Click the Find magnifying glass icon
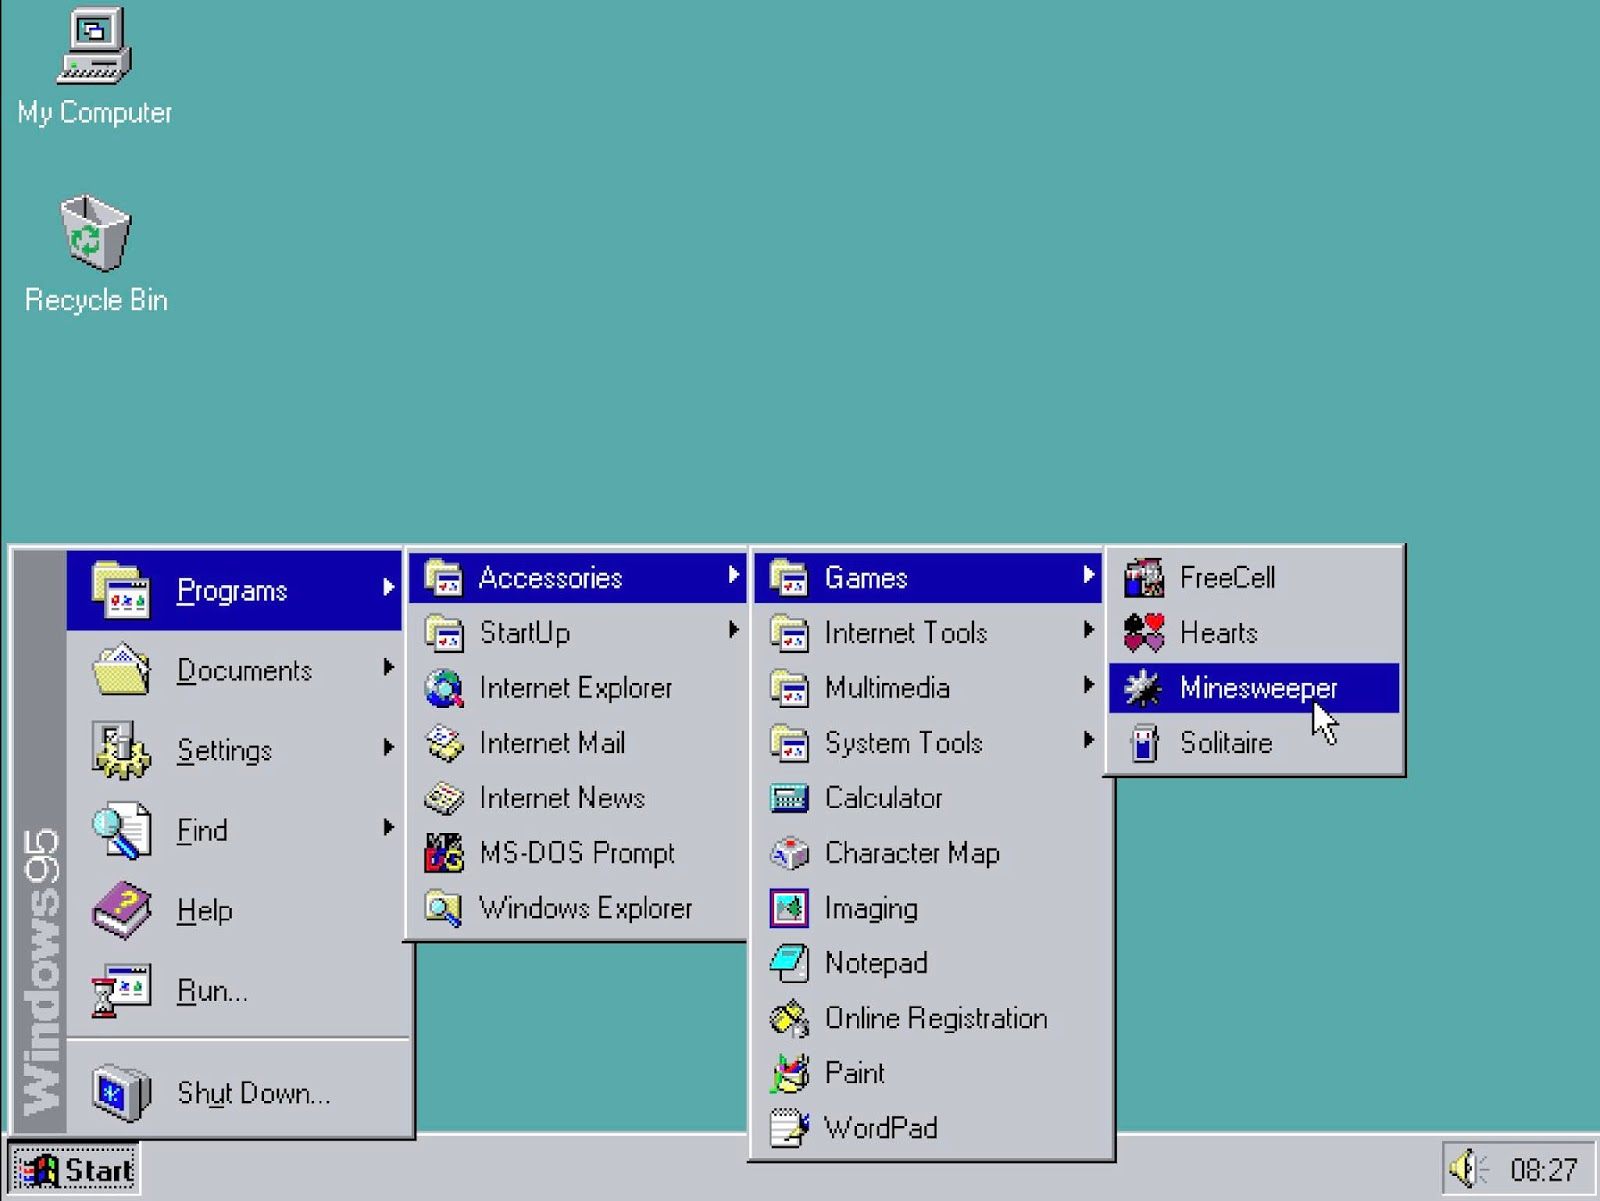This screenshot has height=1201, width=1600. click(x=121, y=830)
